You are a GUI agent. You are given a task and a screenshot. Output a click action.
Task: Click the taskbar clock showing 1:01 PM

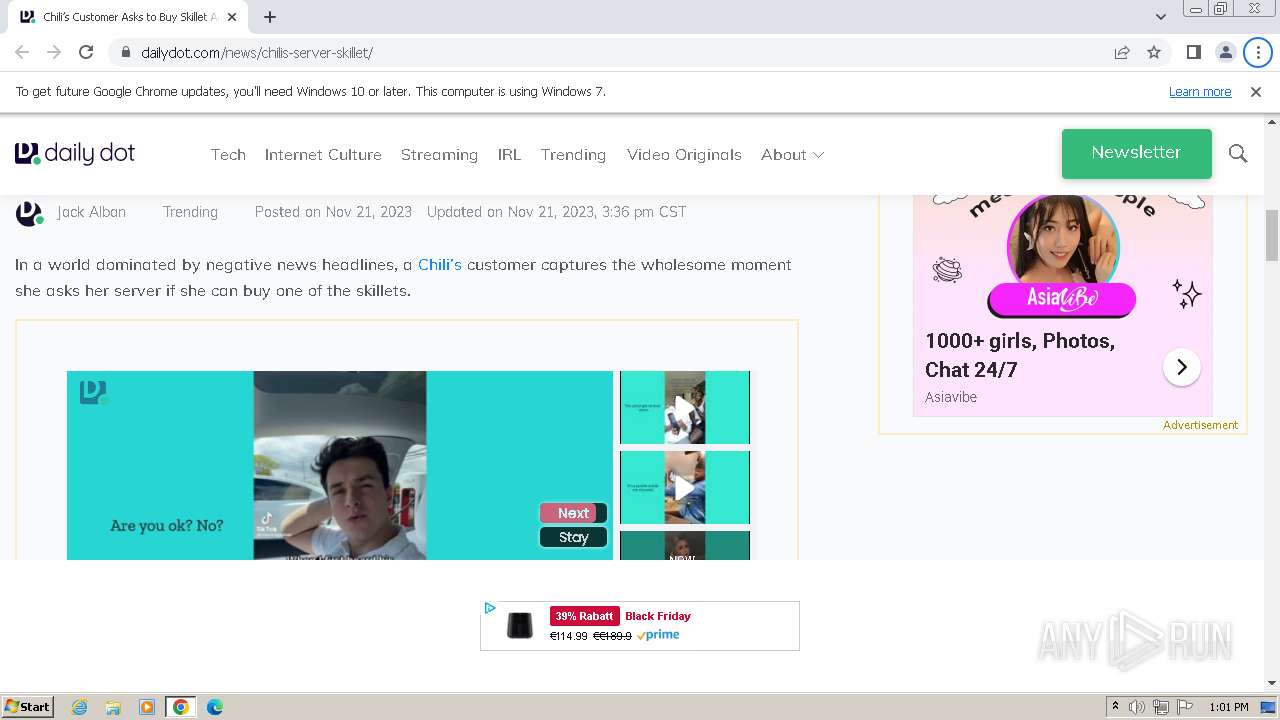pos(1228,707)
